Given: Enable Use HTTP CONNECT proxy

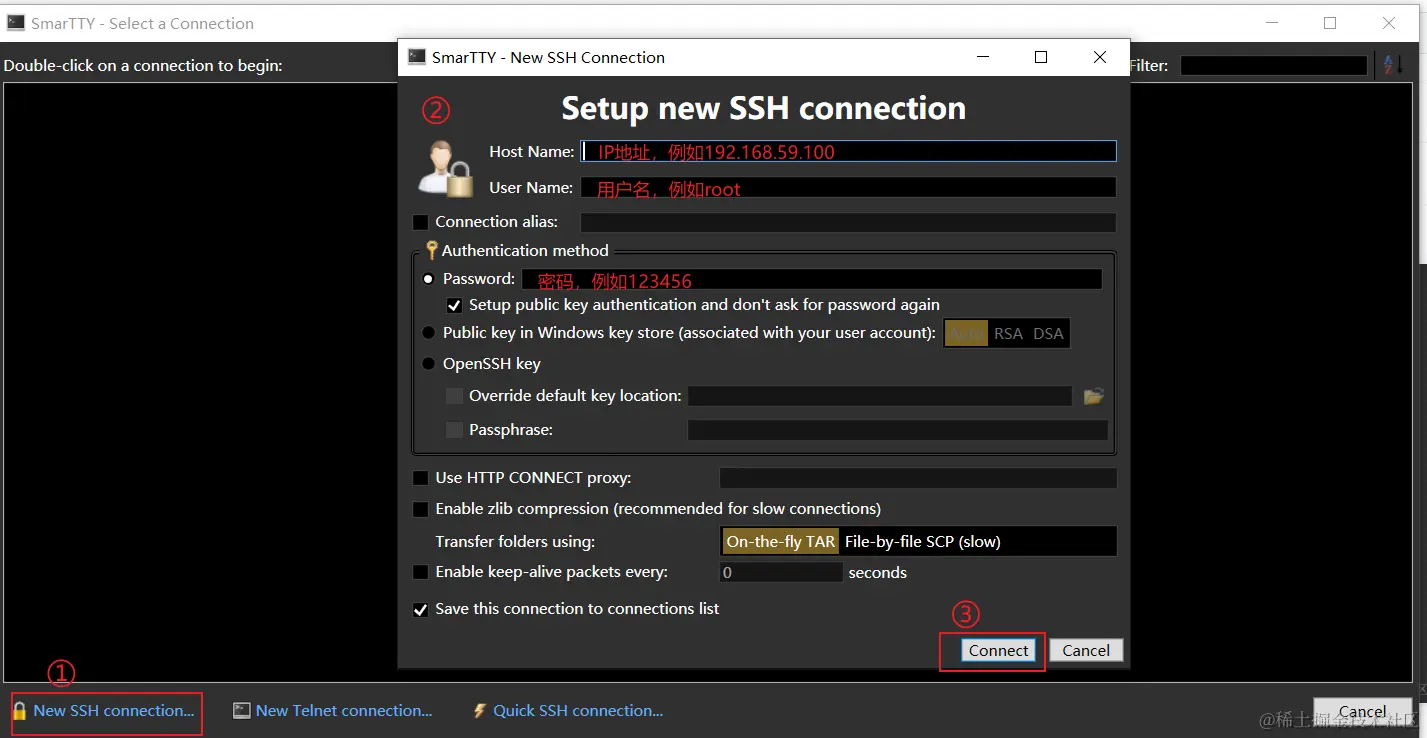Looking at the screenshot, I should pos(420,478).
